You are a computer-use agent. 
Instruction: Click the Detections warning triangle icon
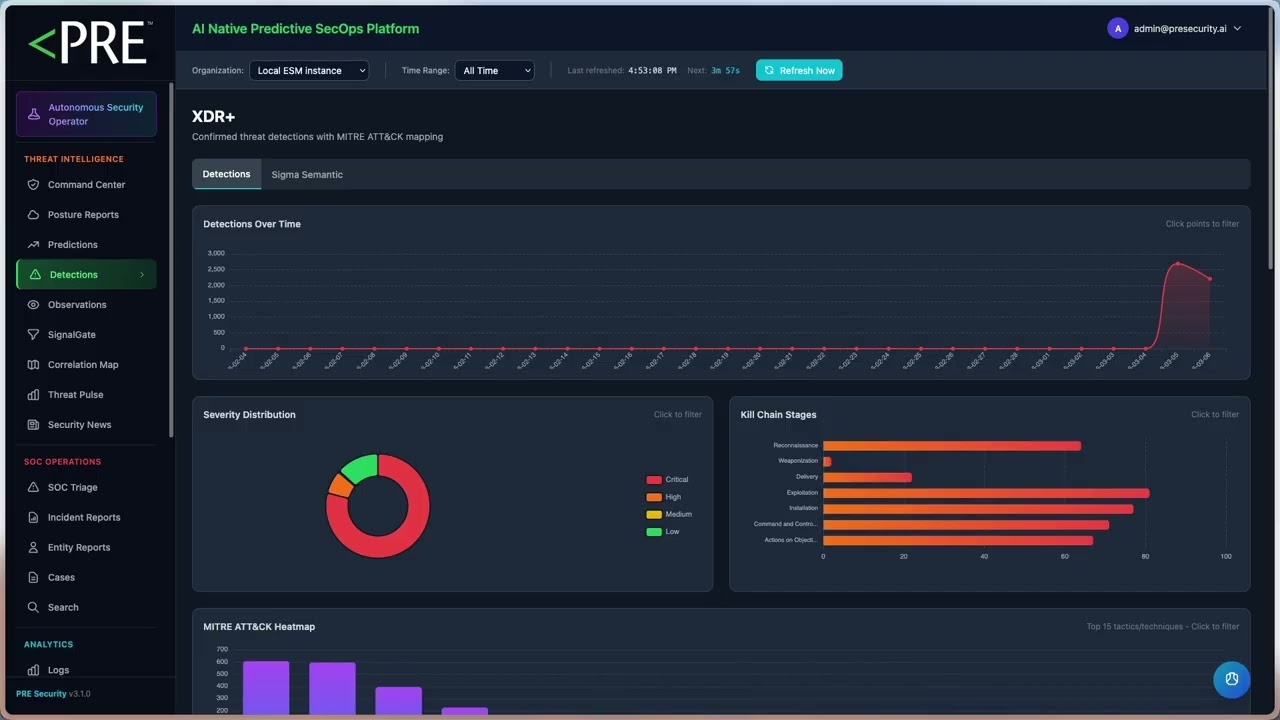pyautogui.click(x=36, y=275)
